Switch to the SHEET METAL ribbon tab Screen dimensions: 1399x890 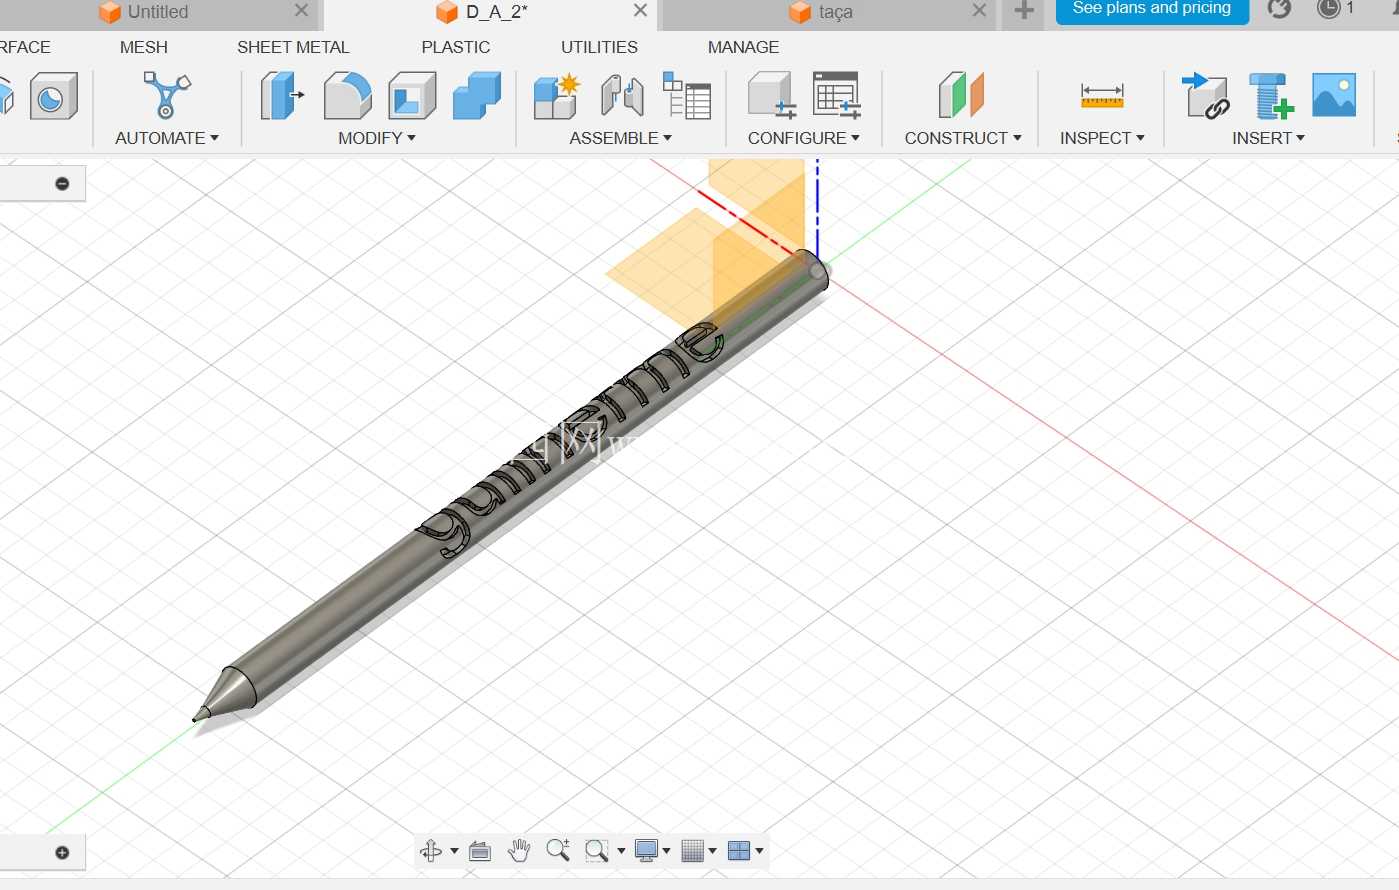click(293, 47)
